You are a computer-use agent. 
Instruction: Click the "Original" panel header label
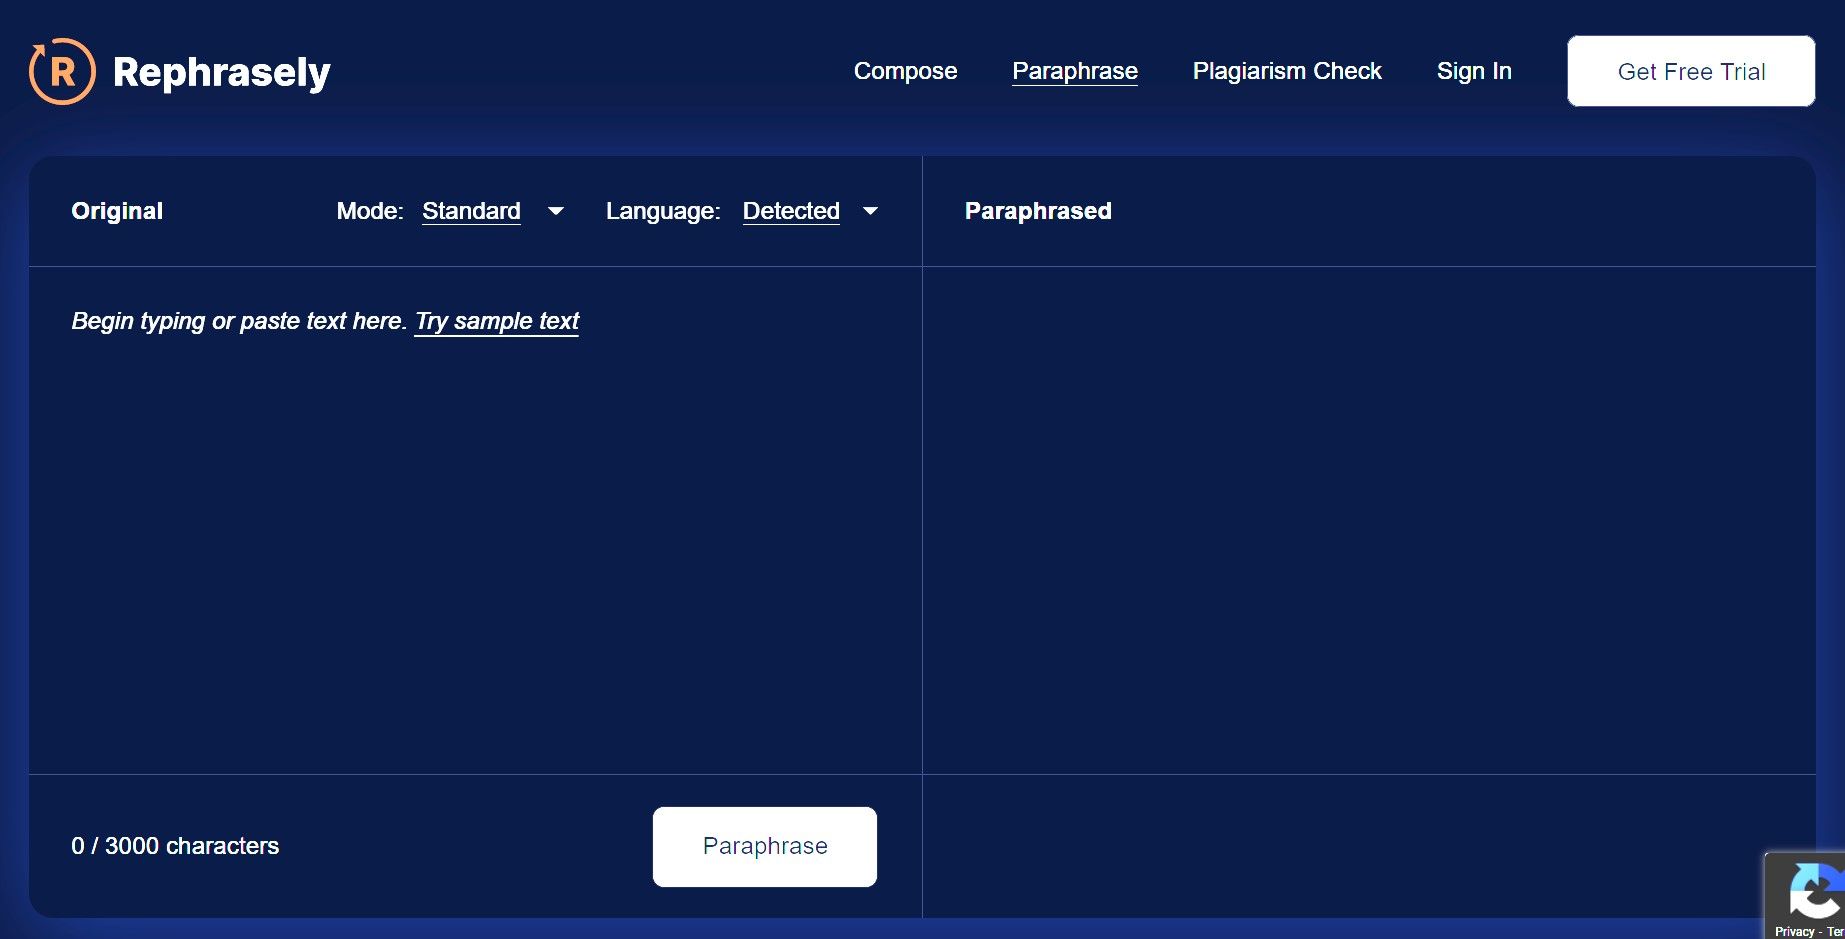point(117,211)
